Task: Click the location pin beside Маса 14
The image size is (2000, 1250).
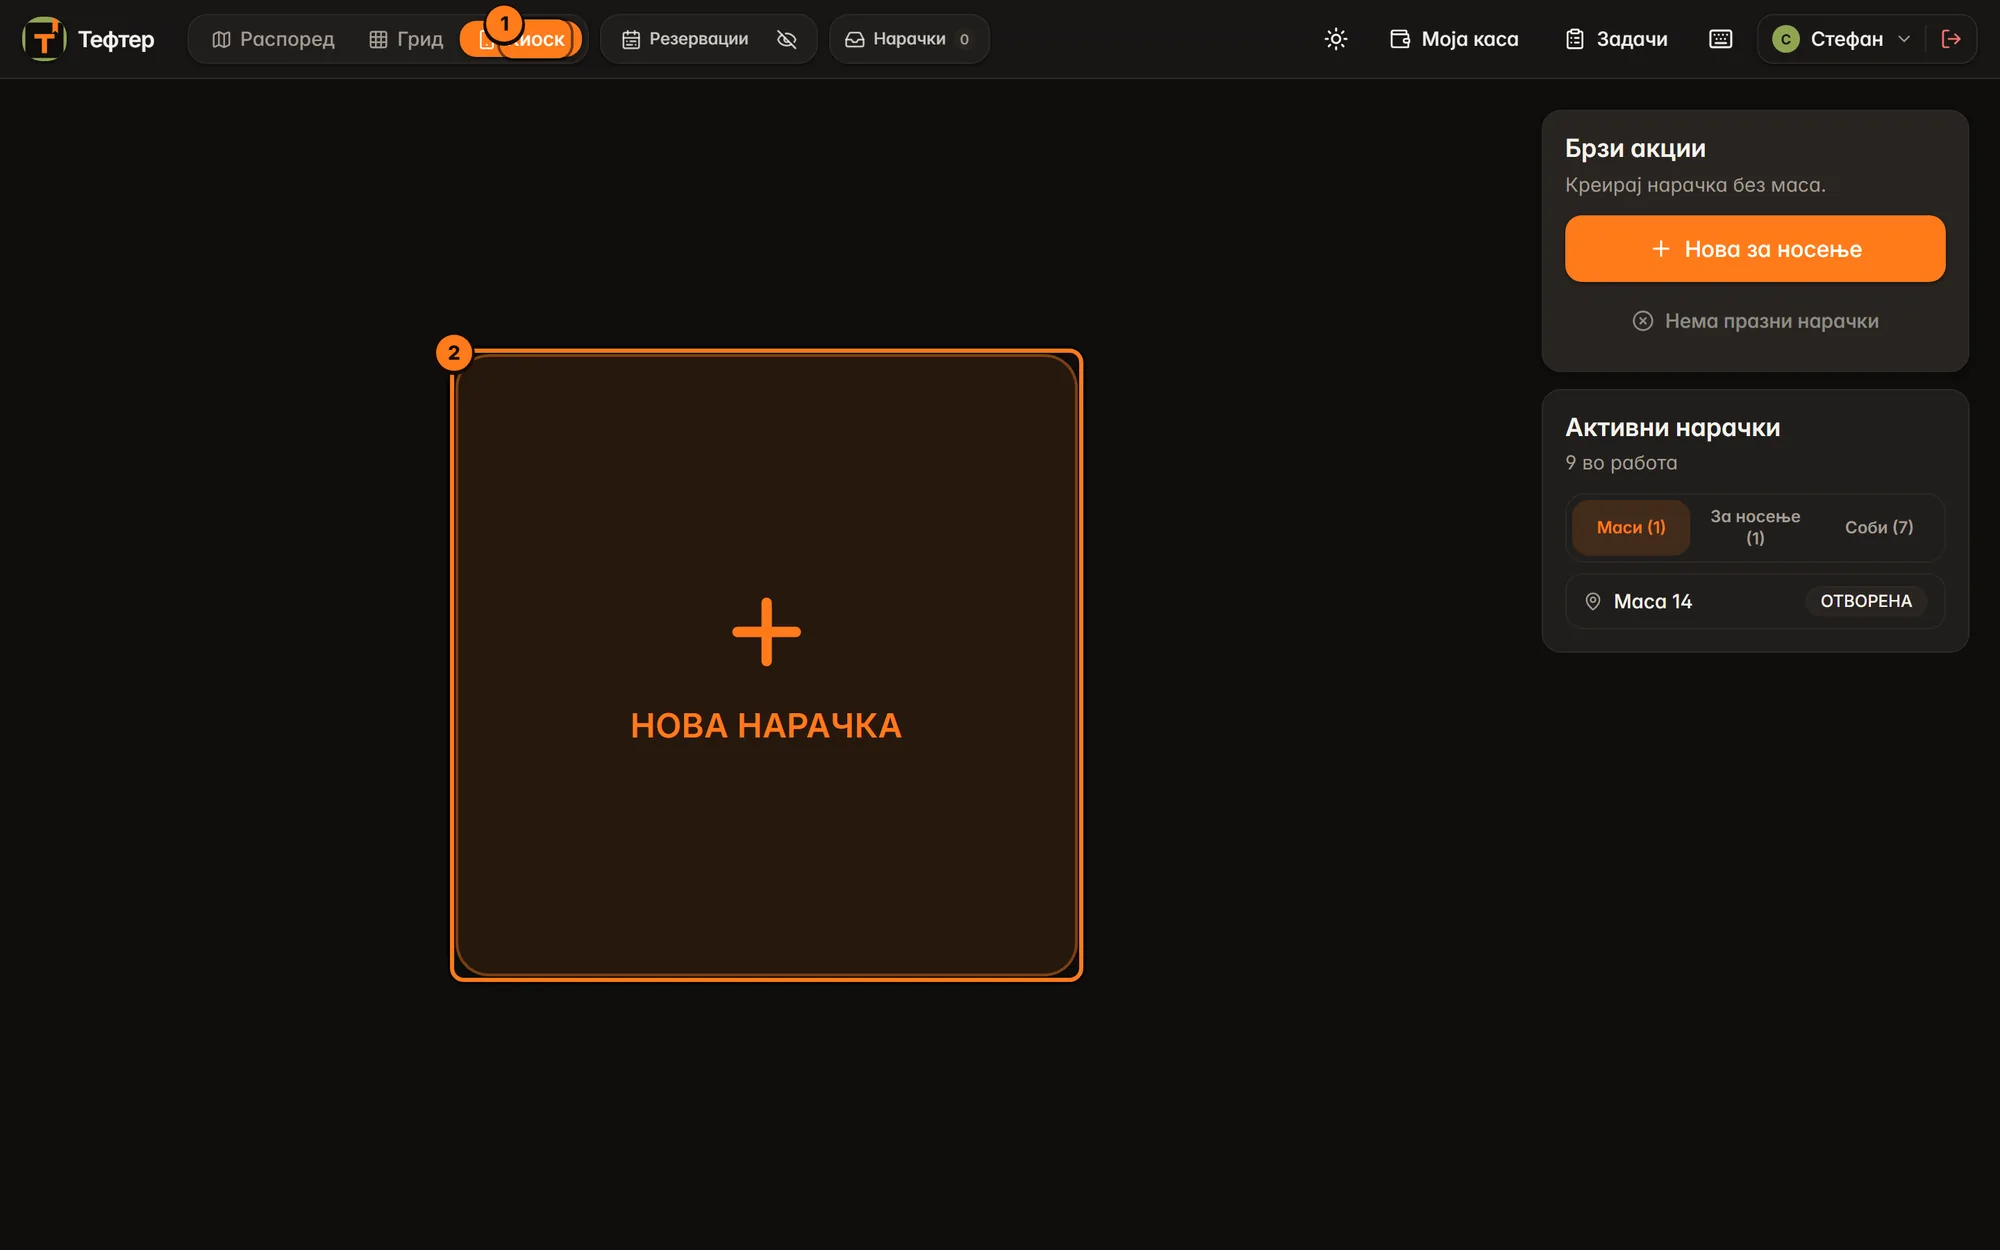Action: [x=1593, y=601]
